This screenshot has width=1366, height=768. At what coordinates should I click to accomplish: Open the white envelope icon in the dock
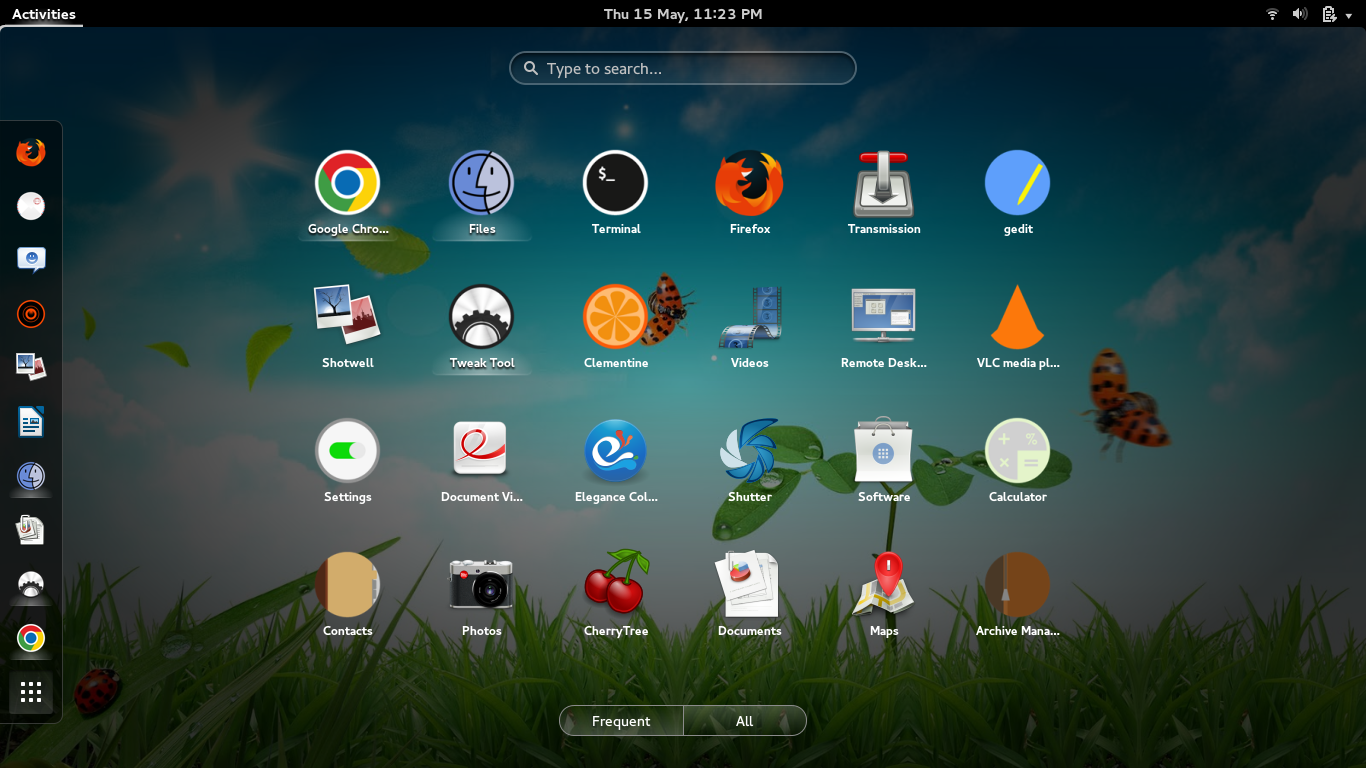pyautogui.click(x=31, y=206)
